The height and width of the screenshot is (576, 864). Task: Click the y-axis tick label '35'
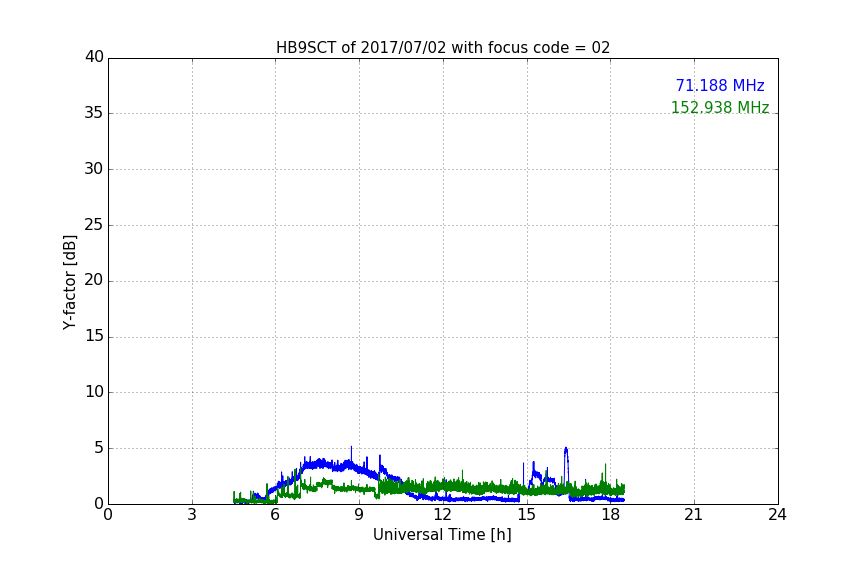click(x=94, y=112)
